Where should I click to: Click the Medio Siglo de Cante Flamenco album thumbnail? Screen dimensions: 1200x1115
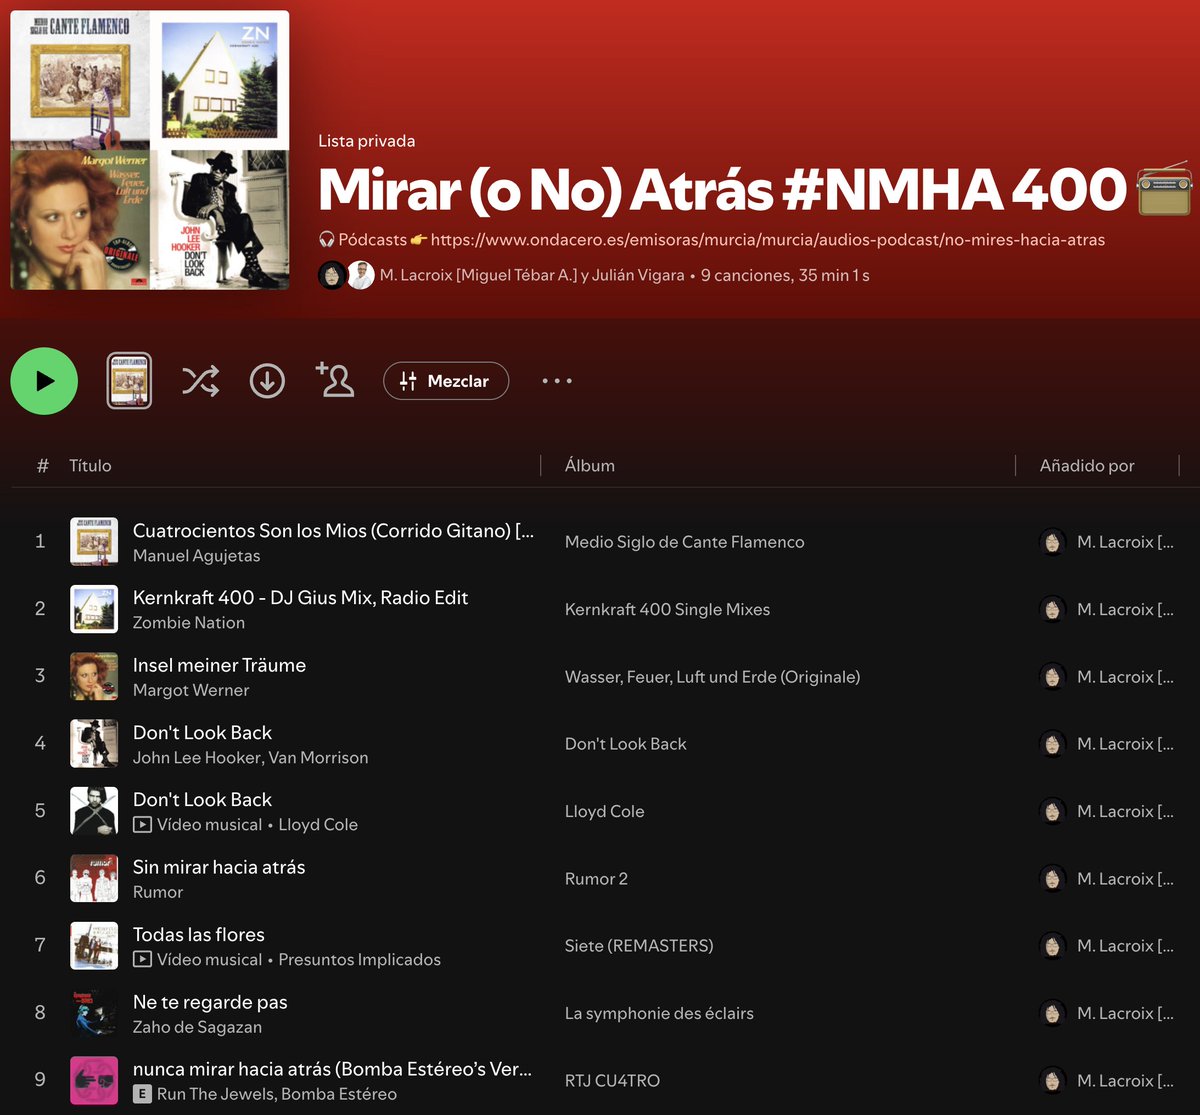[x=93, y=541]
